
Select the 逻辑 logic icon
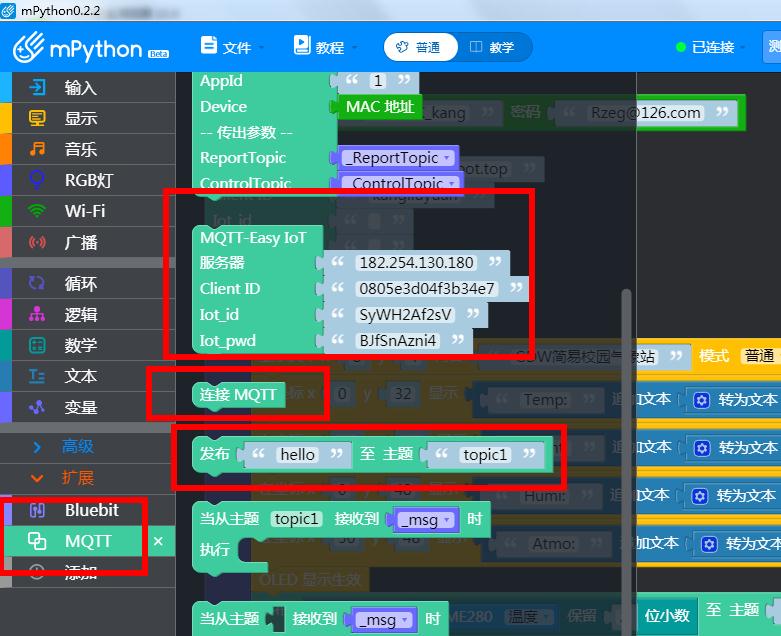(37, 314)
